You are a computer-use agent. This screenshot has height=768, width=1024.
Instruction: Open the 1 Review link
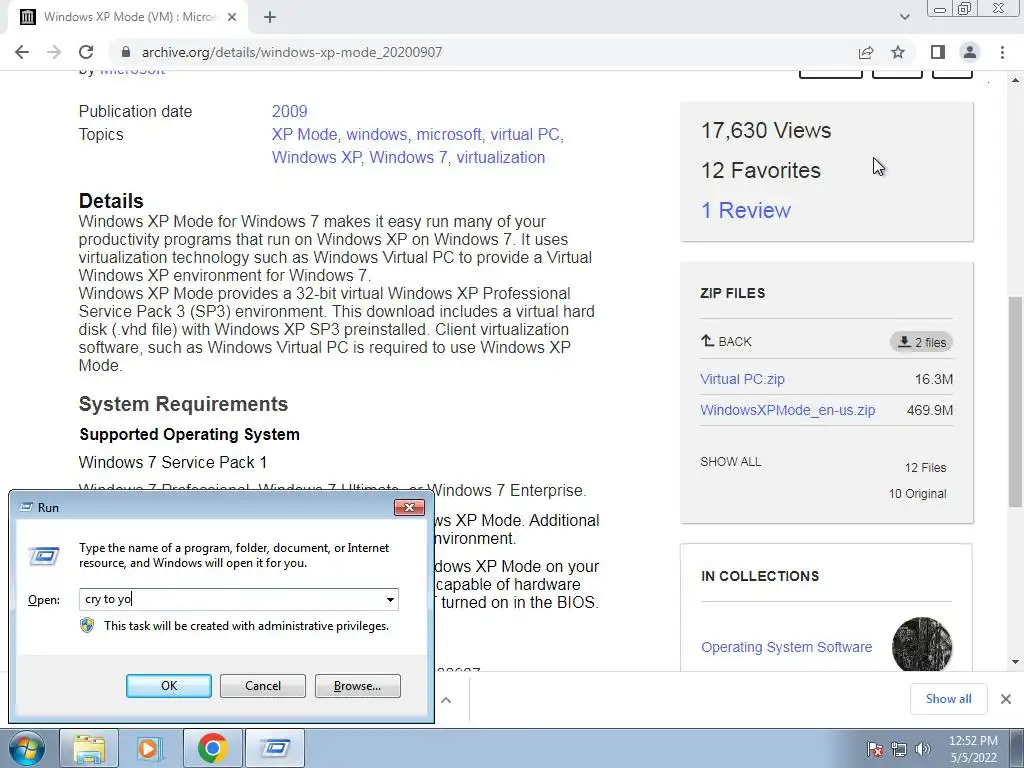click(x=746, y=210)
